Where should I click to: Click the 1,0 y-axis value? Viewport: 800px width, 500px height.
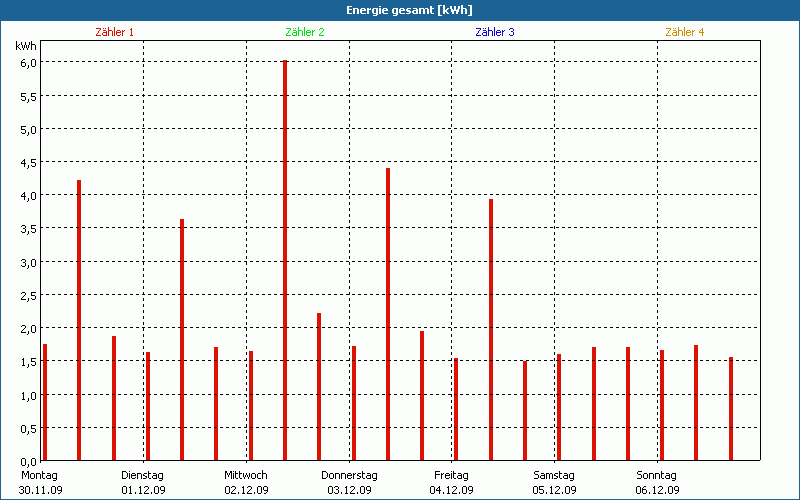point(28,396)
